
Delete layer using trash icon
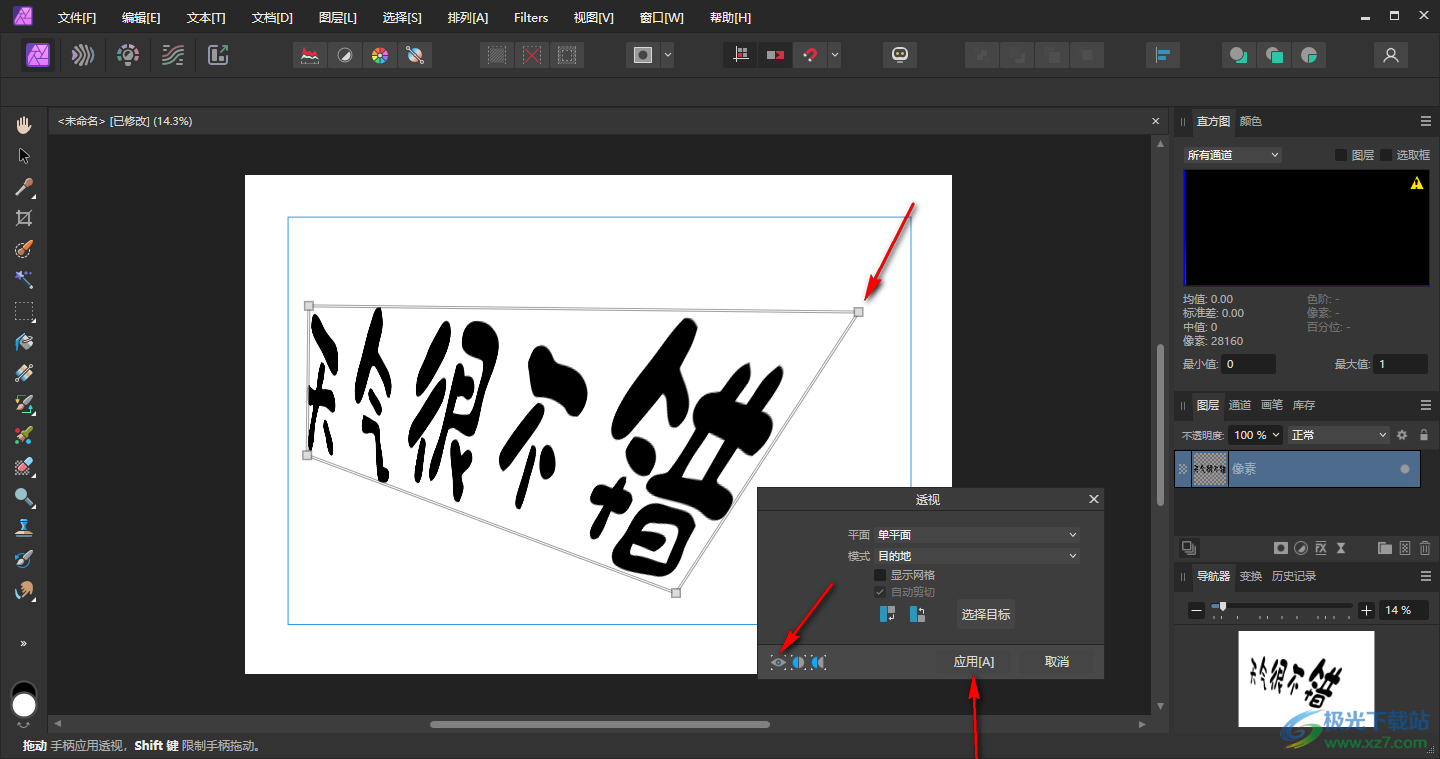[x=1424, y=548]
